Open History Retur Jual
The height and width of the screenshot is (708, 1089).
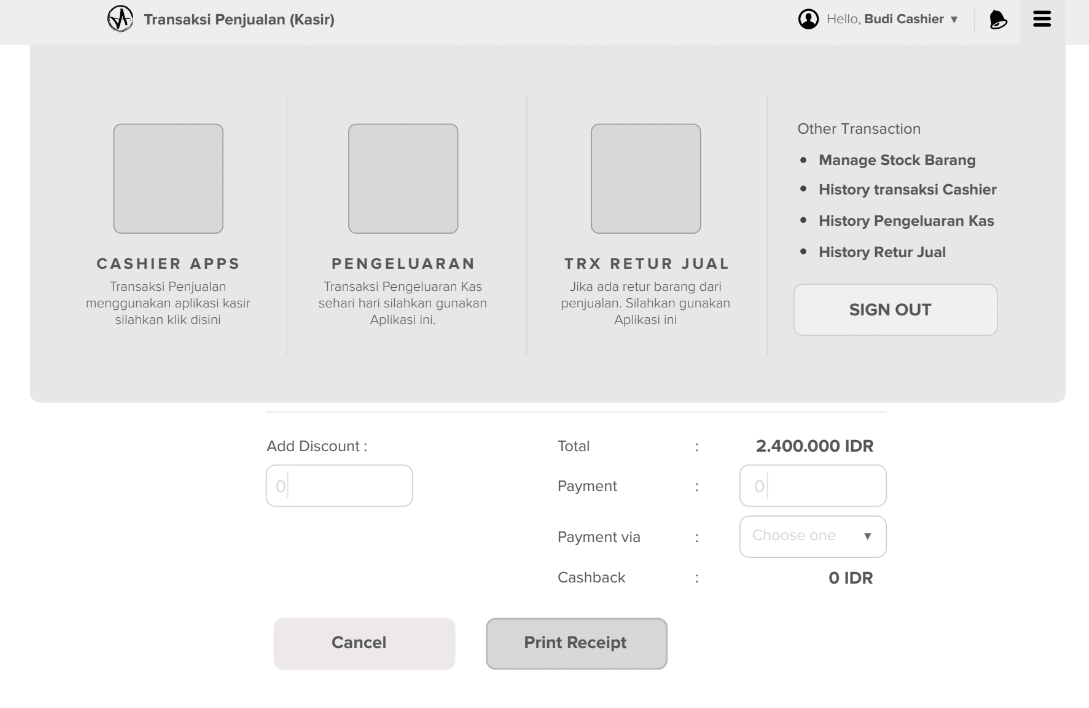(881, 252)
